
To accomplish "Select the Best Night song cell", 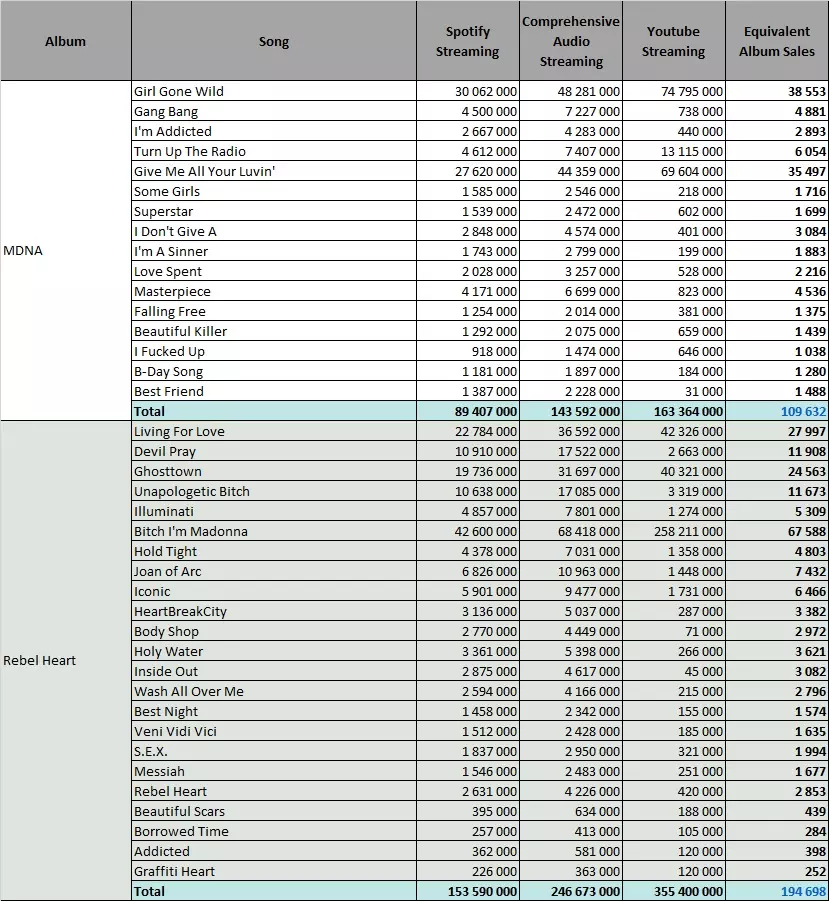I will [x=273, y=711].
